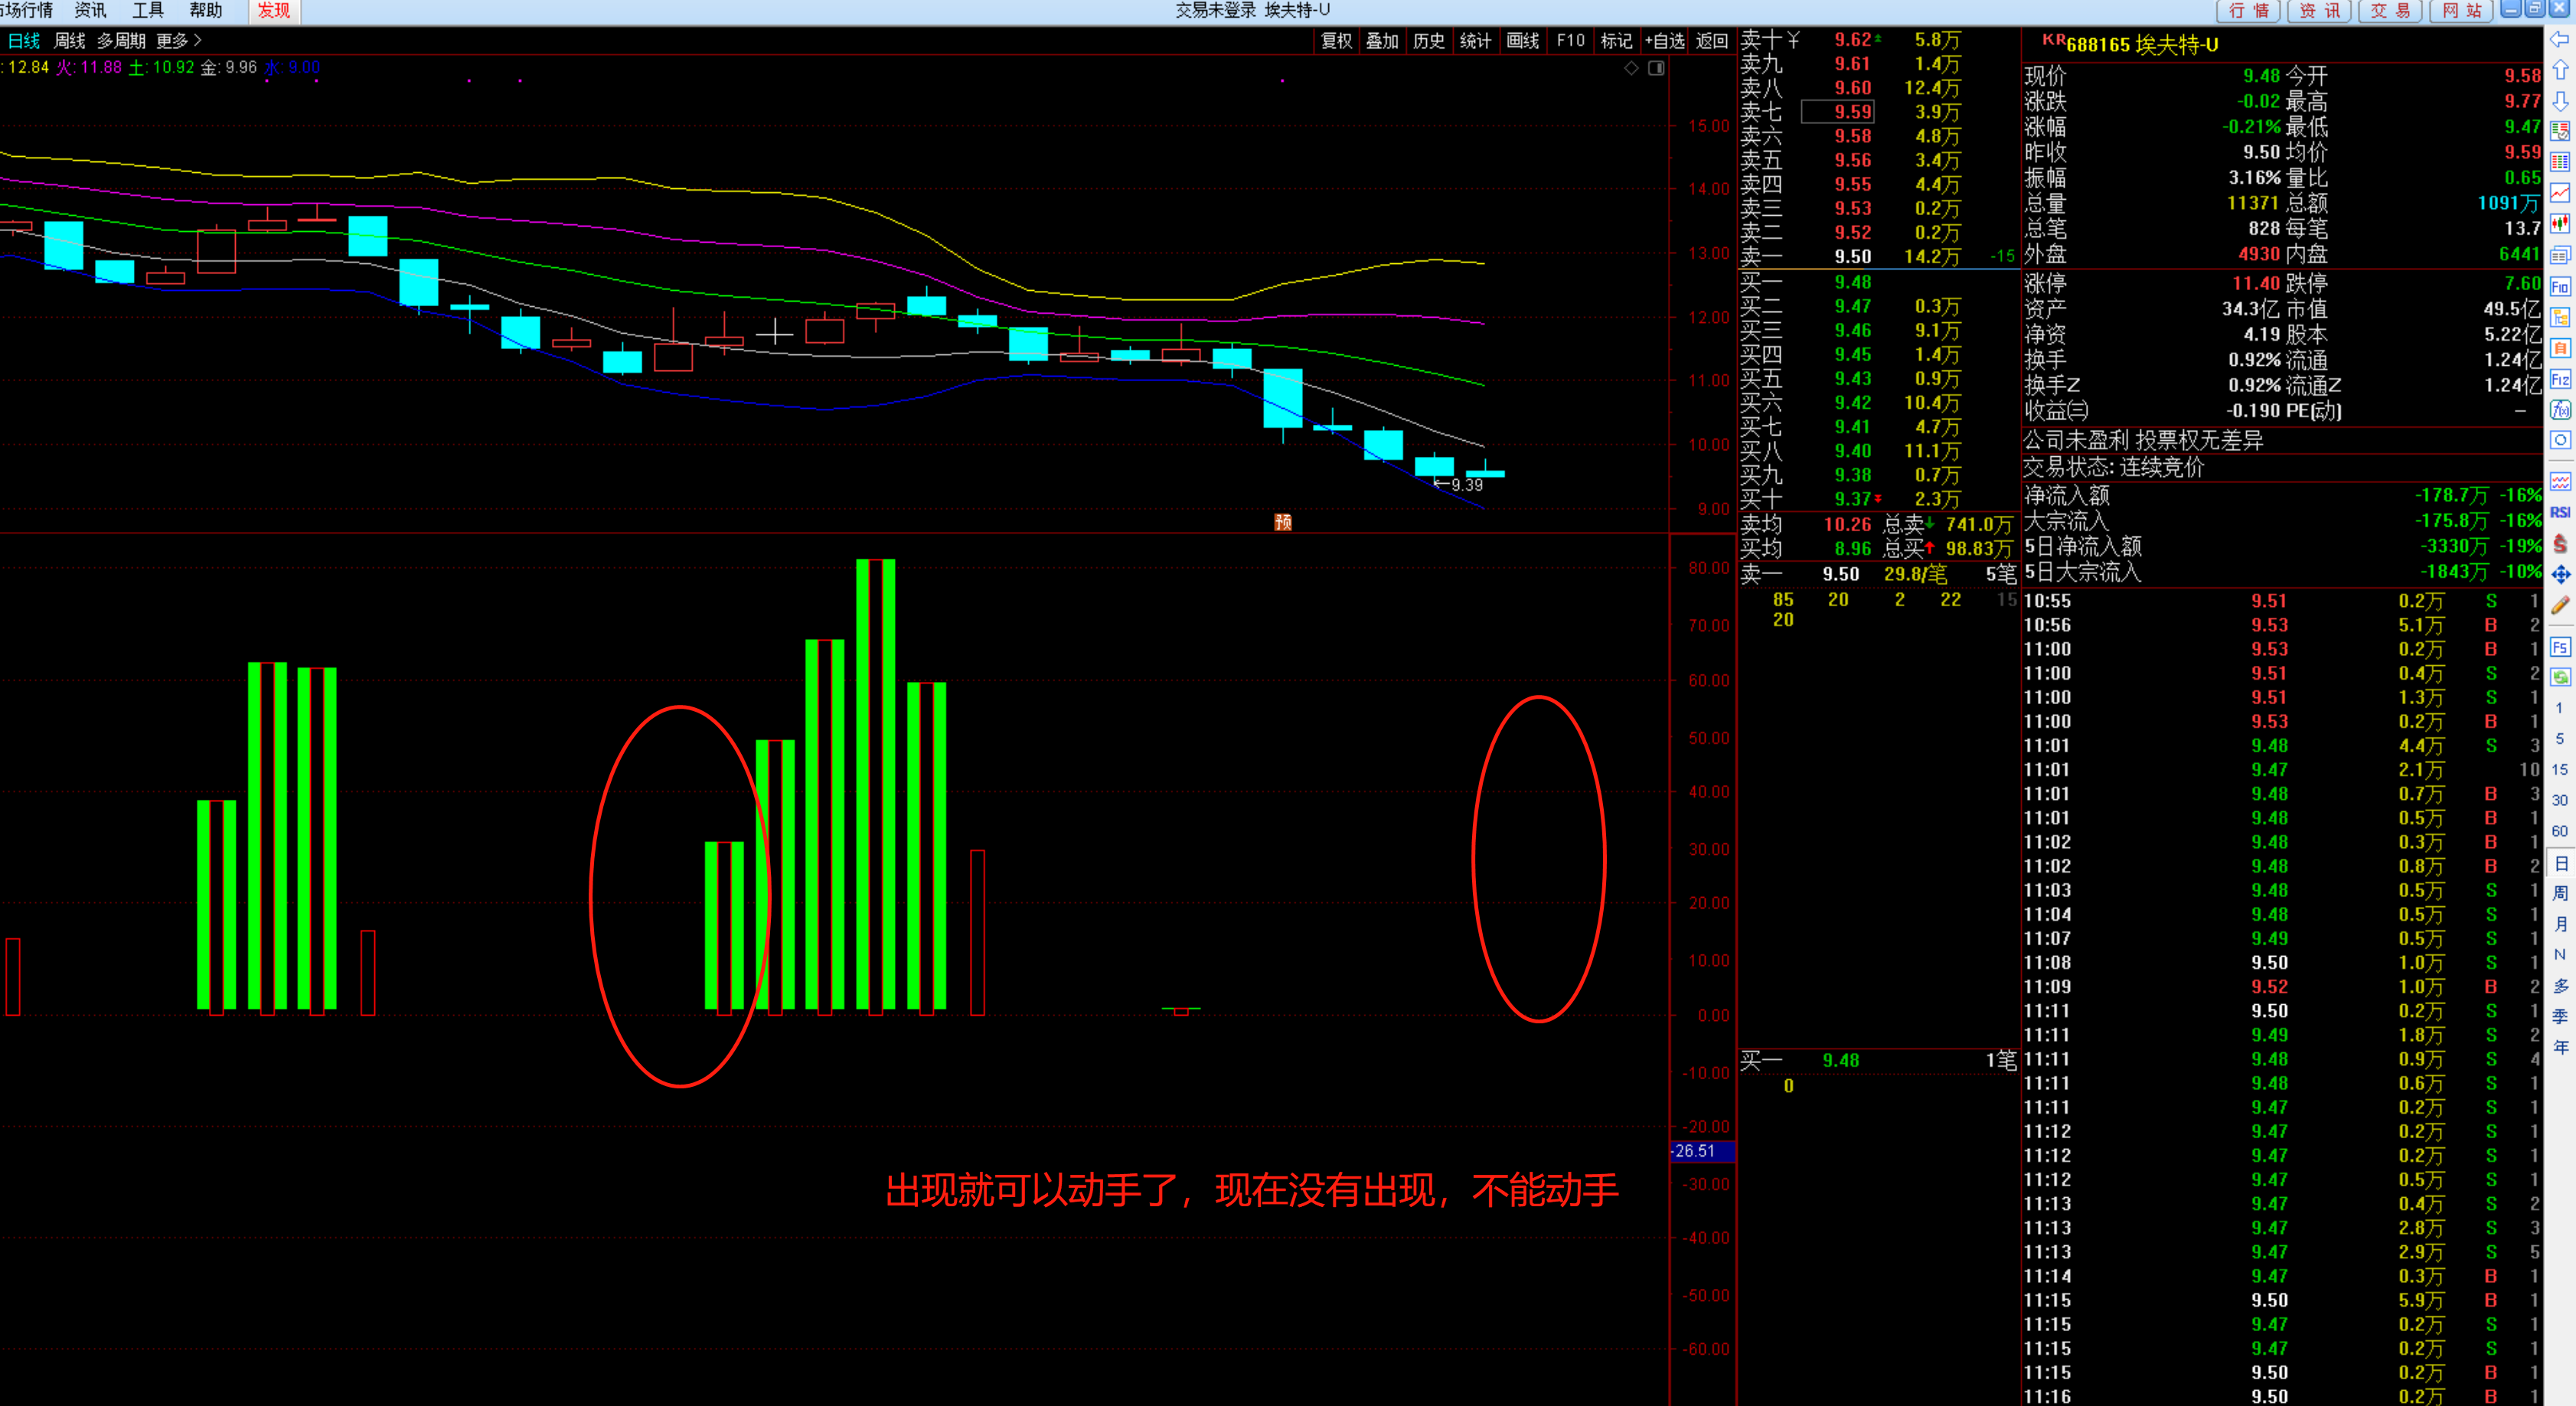Switch to the 发现 tab
The height and width of the screenshot is (1406, 2576).
(x=273, y=10)
